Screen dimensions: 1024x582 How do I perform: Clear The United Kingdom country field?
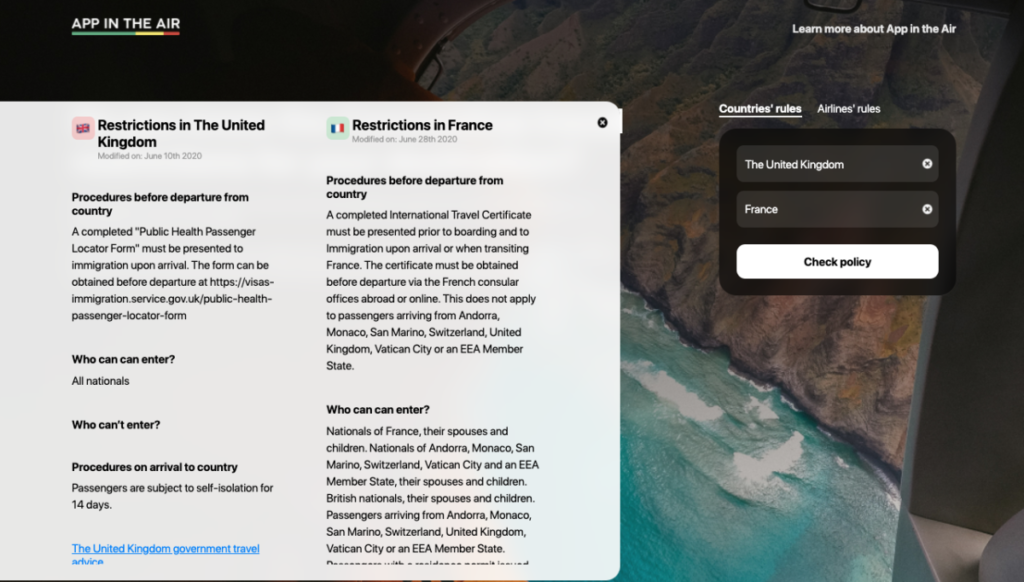[927, 164]
